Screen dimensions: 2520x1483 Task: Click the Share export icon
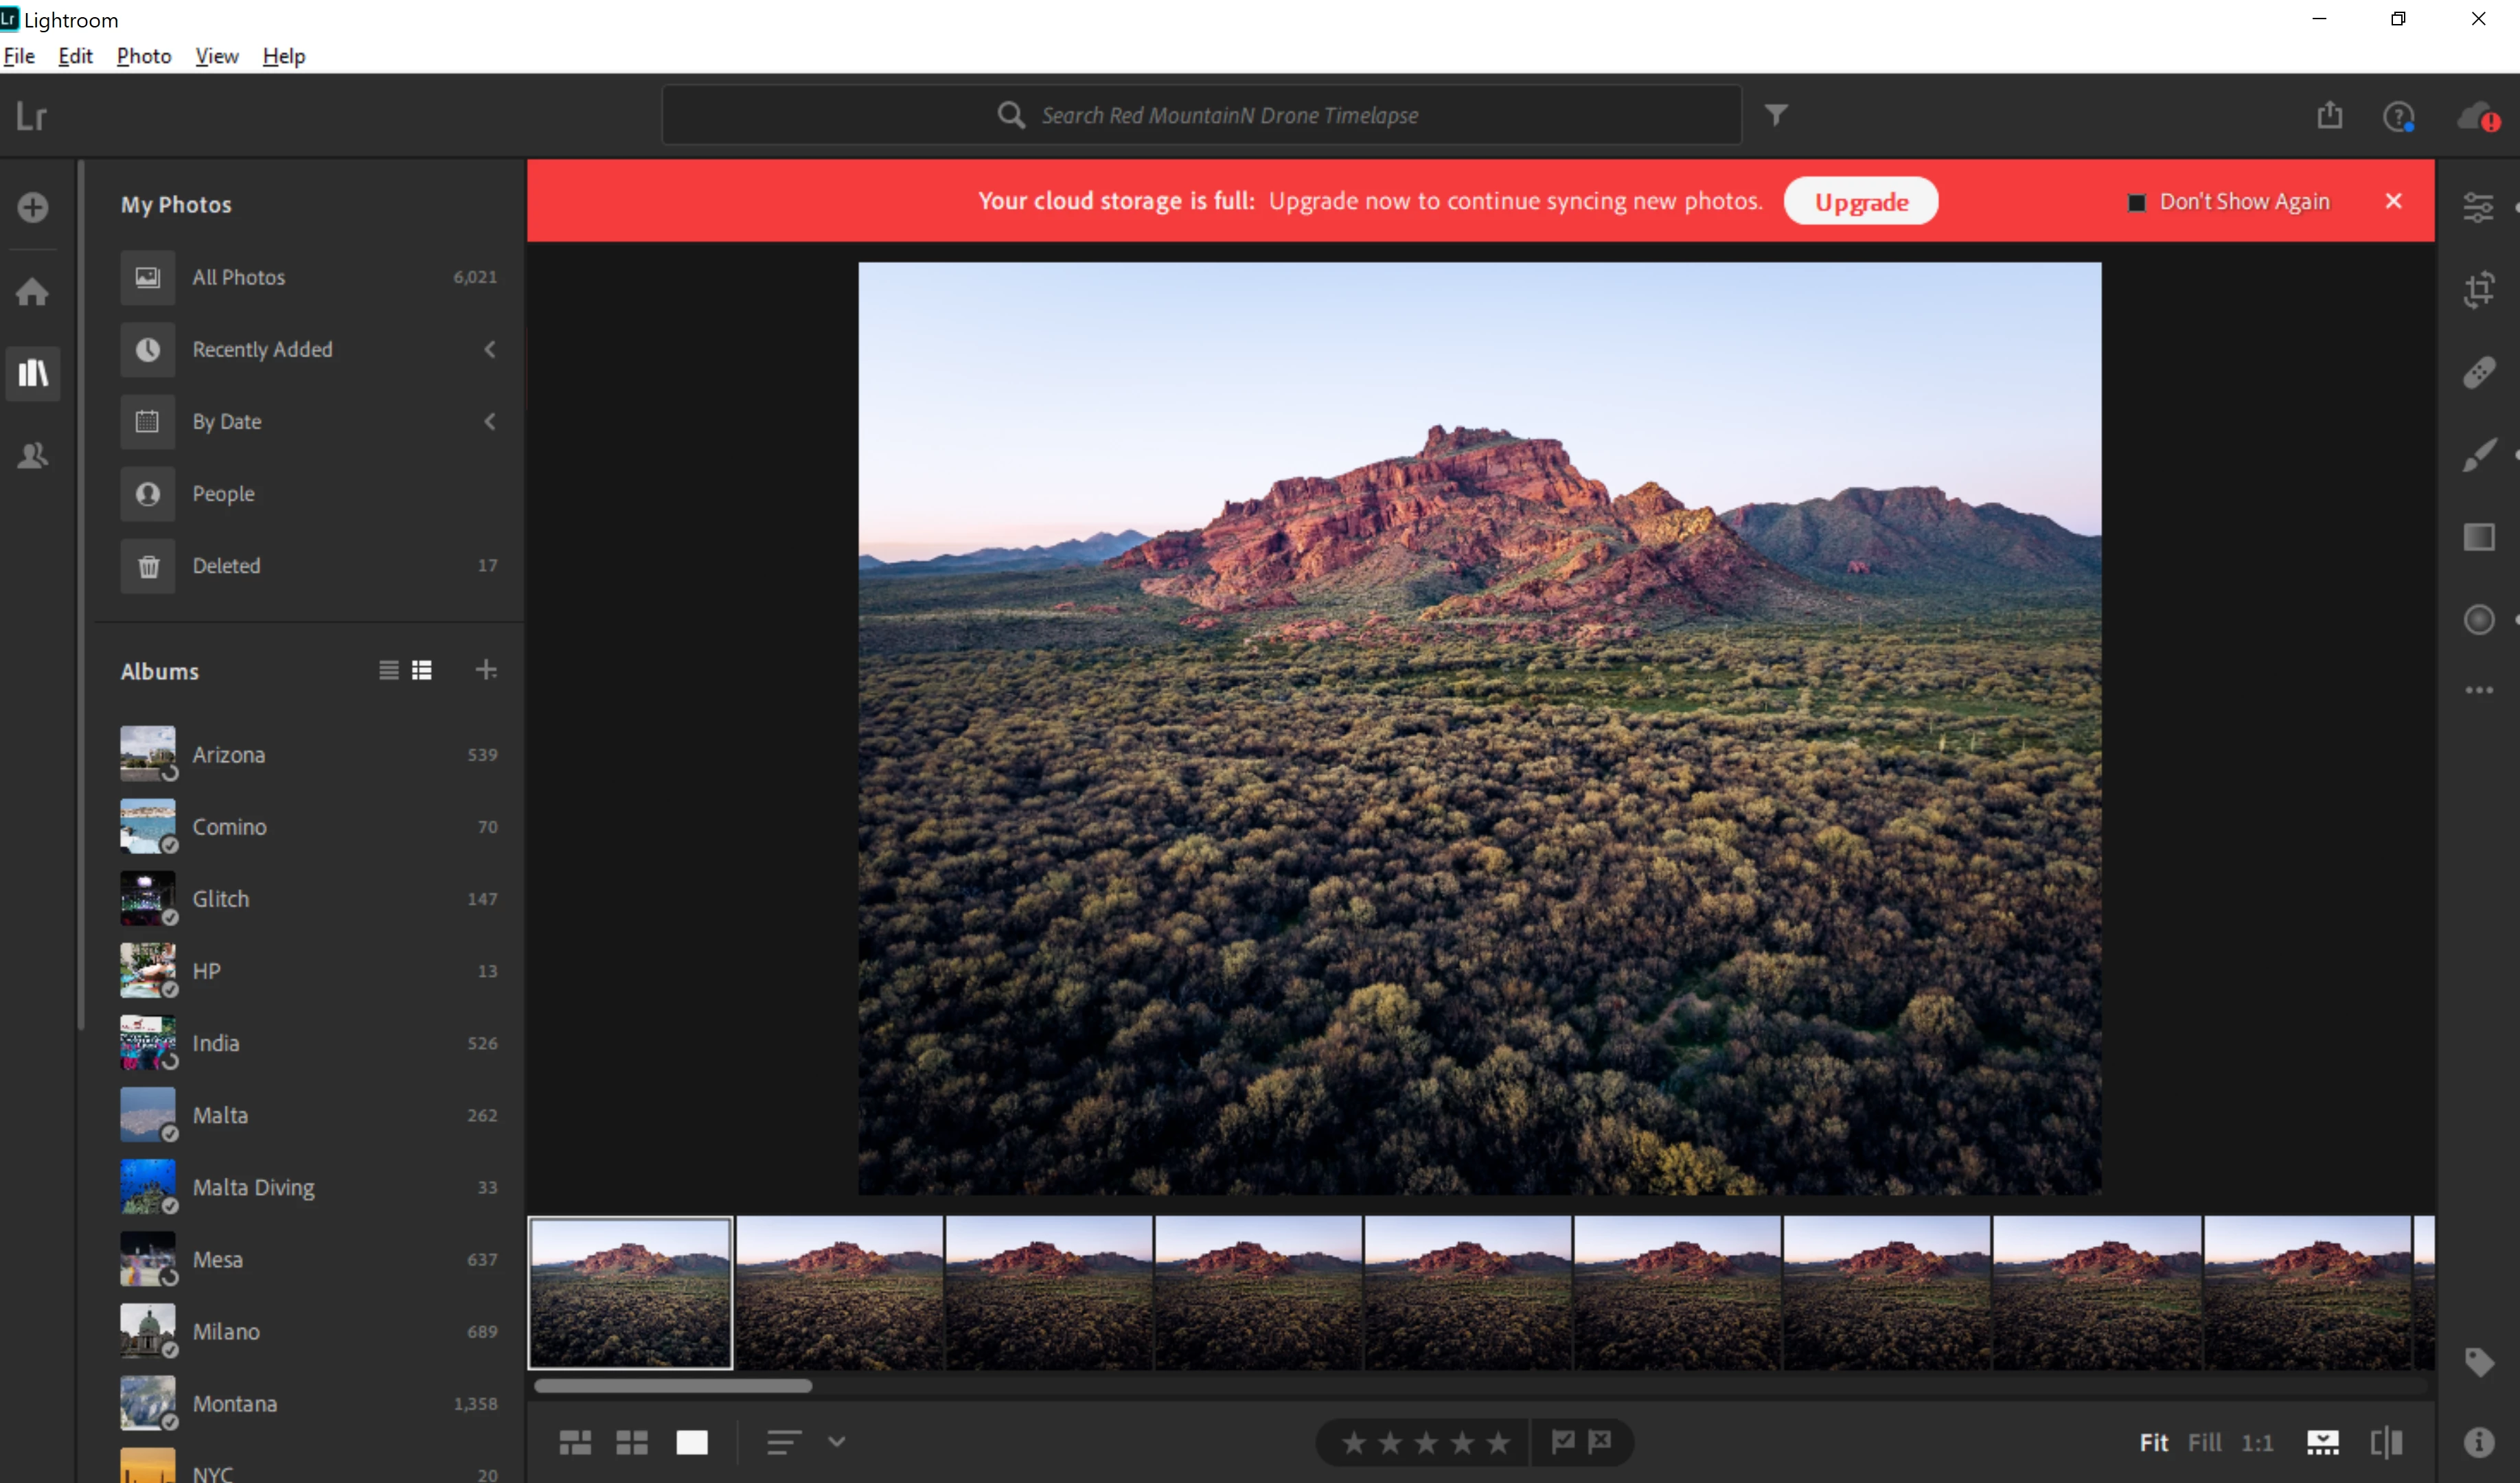tap(2329, 116)
